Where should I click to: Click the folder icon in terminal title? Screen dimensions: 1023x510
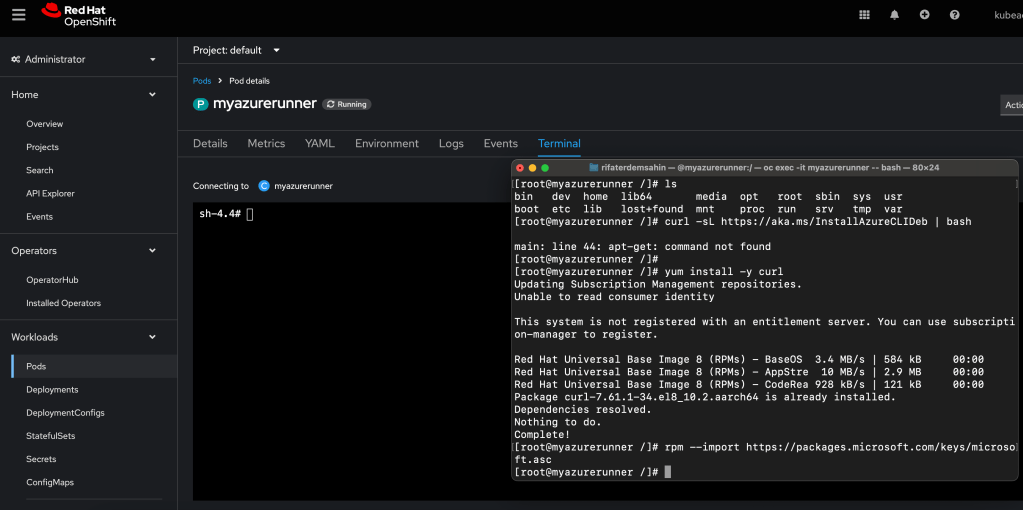point(594,168)
